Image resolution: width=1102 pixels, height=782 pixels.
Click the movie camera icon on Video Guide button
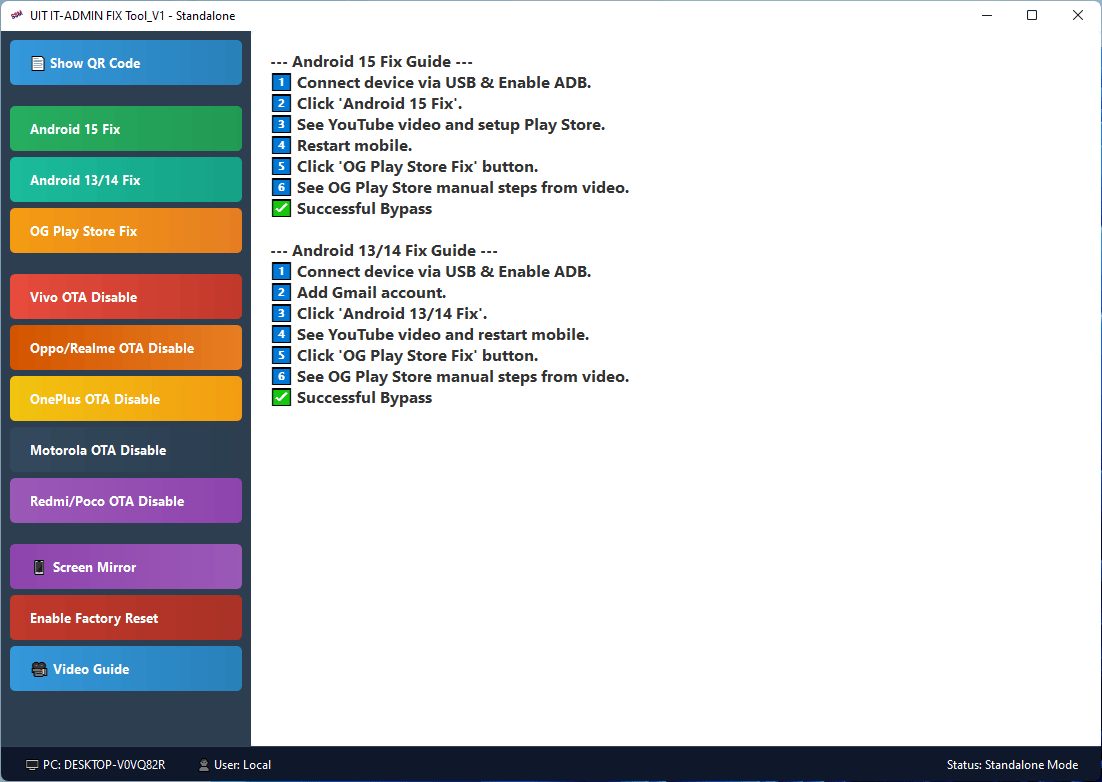[x=39, y=668]
